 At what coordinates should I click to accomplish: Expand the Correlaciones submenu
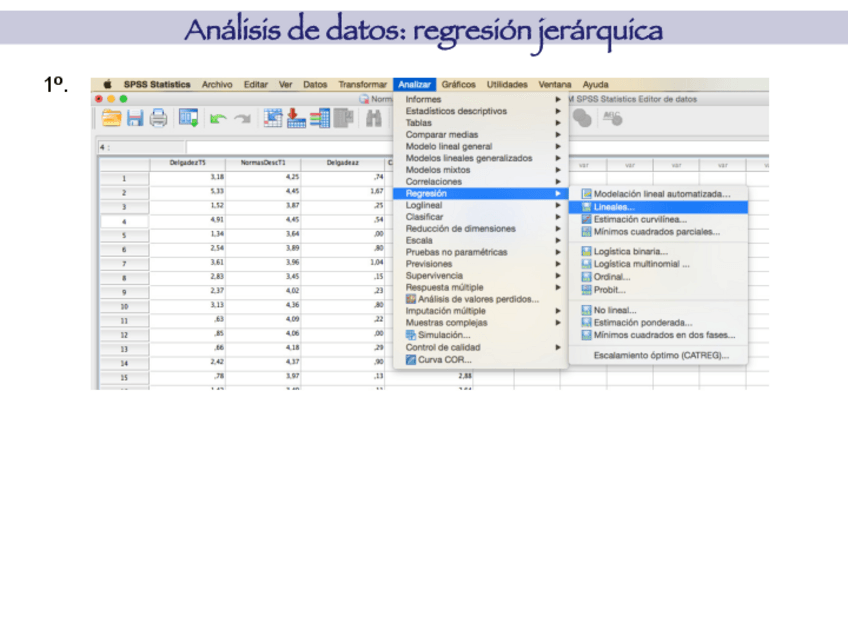pyautogui.click(x=434, y=182)
